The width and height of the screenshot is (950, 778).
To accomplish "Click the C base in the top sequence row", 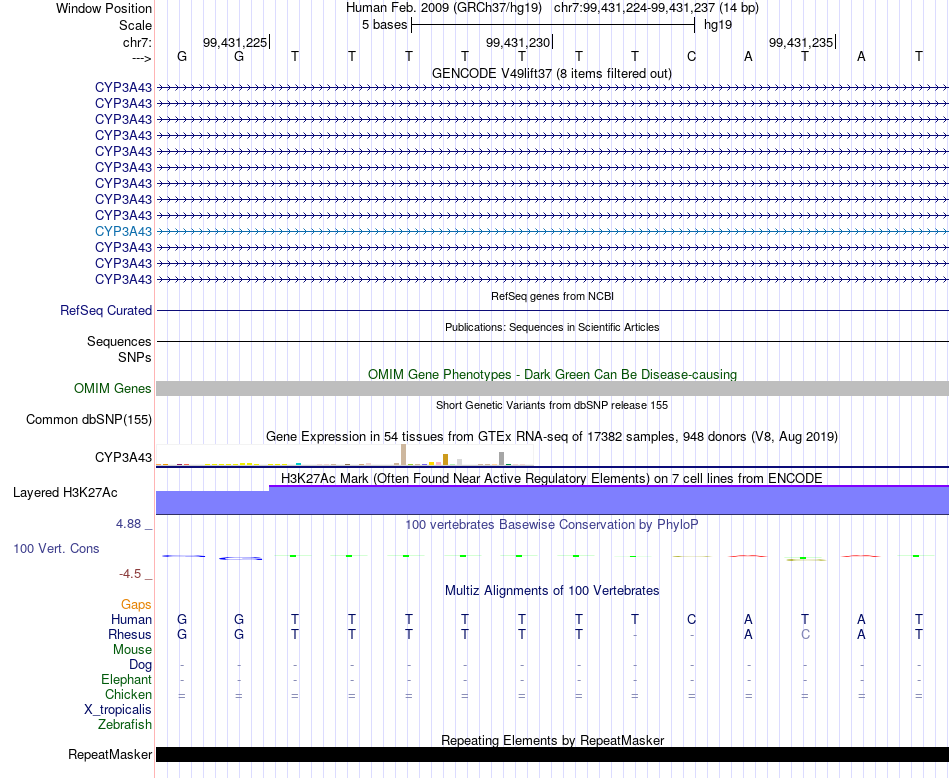I will [691, 56].
